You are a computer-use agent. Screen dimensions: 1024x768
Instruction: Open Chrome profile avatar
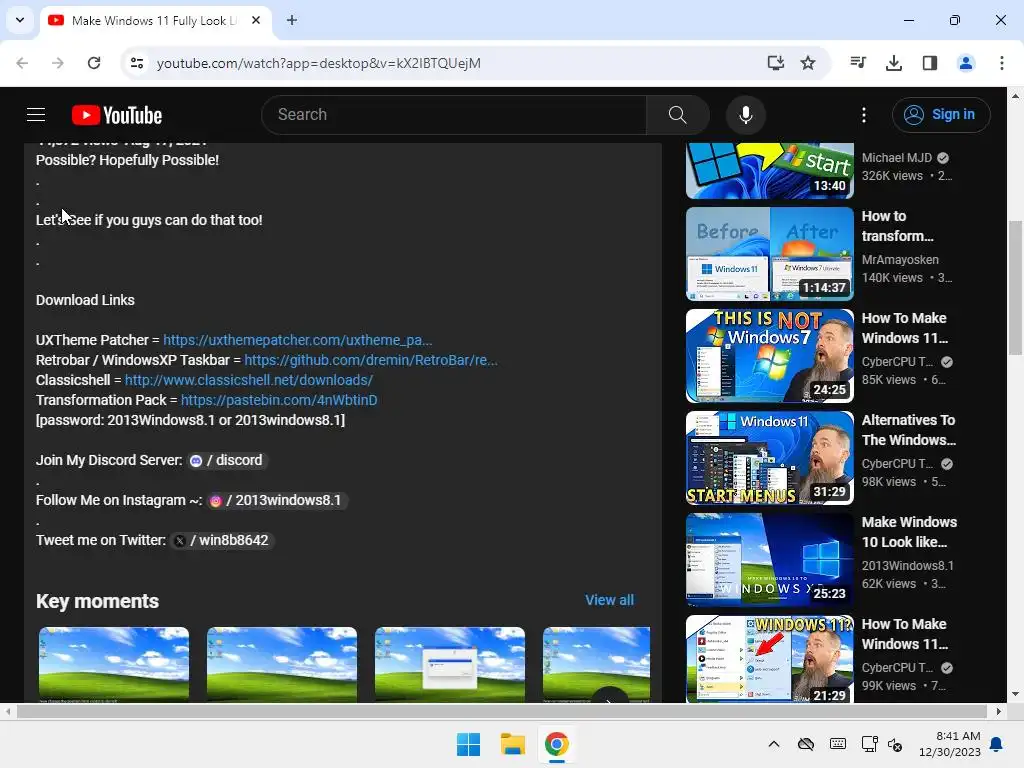click(x=965, y=63)
